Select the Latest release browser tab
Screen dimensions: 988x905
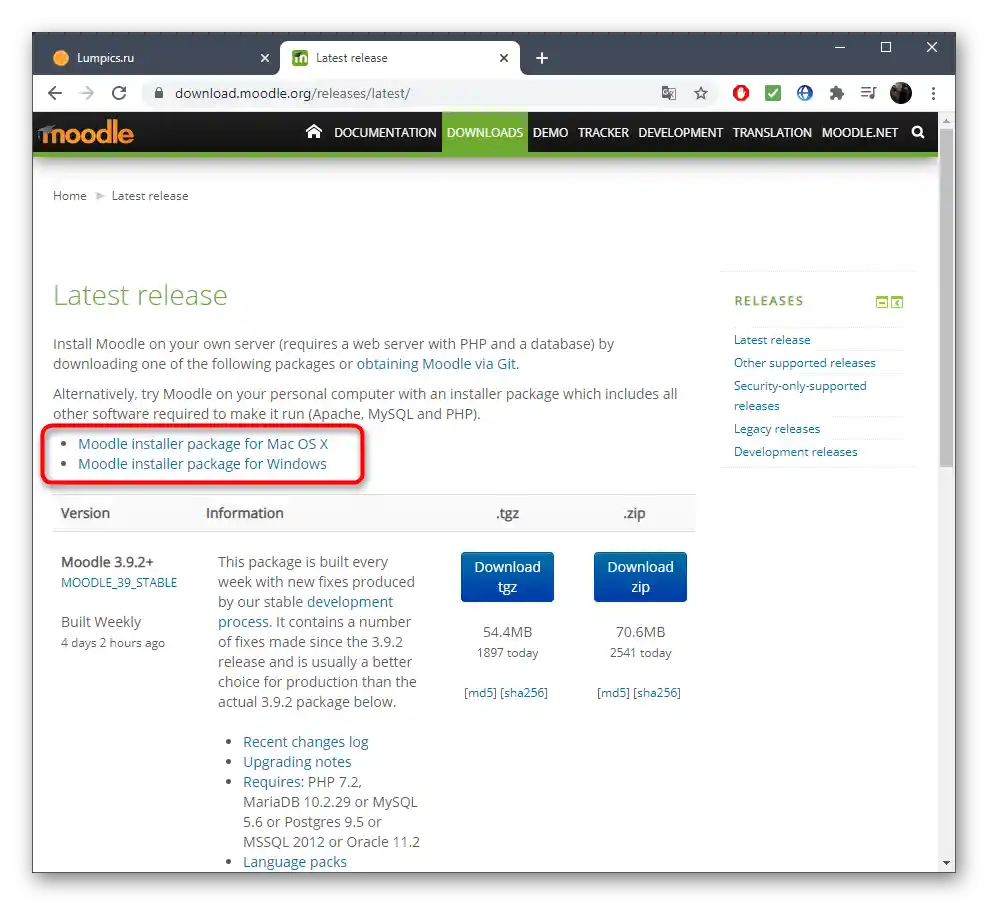(399, 58)
